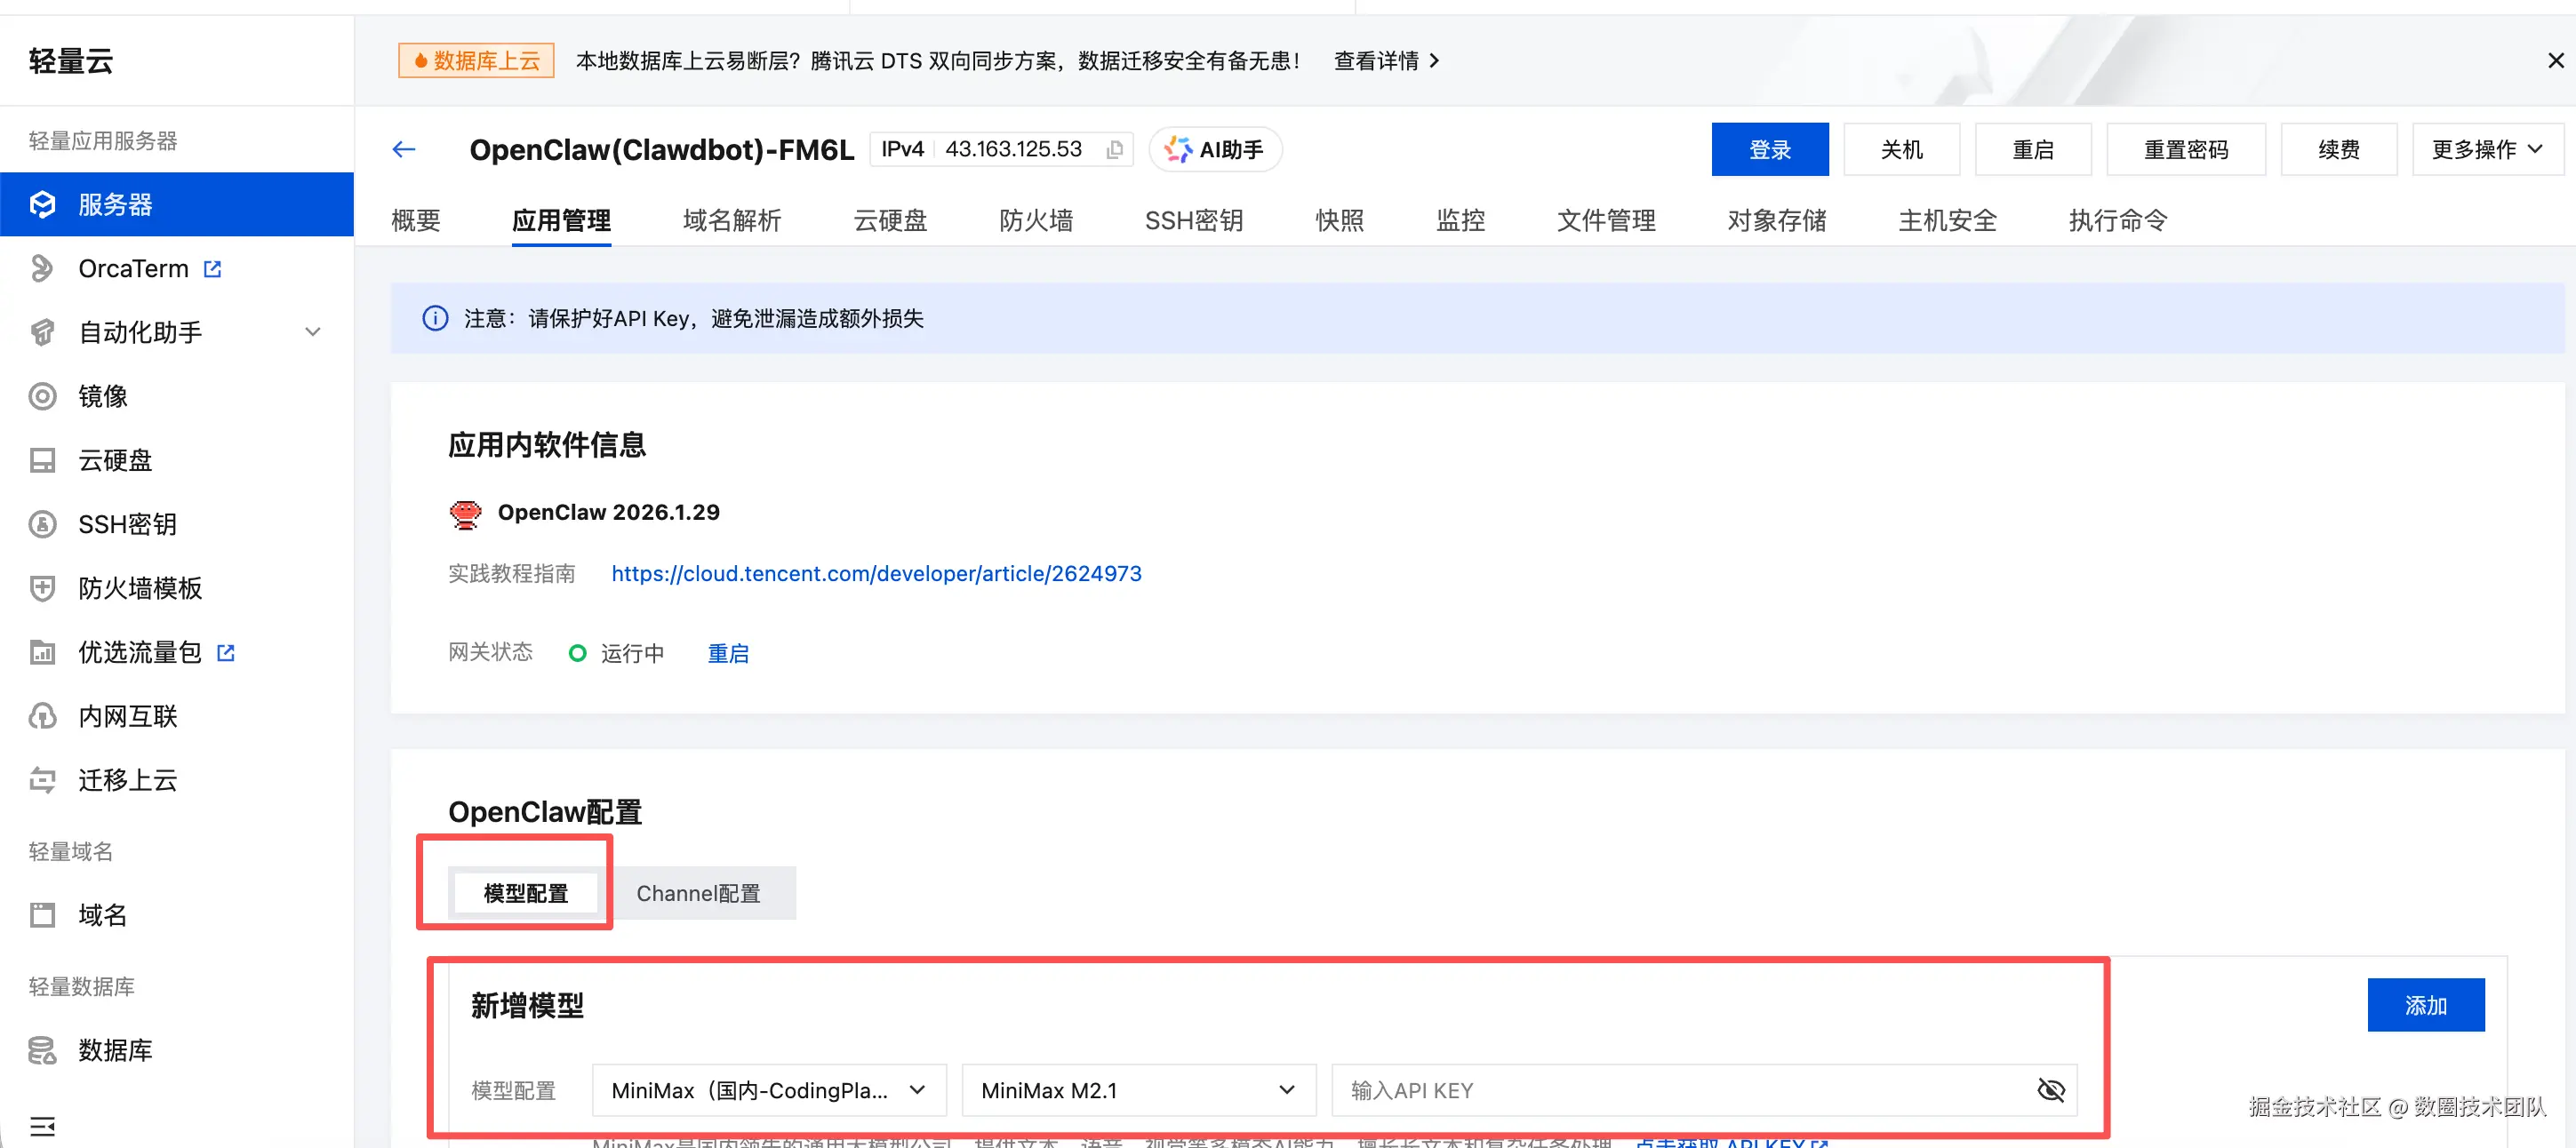Copy the IPv4 address with the copy icon
Viewport: 2576px width, 1148px height.
click(x=1114, y=150)
